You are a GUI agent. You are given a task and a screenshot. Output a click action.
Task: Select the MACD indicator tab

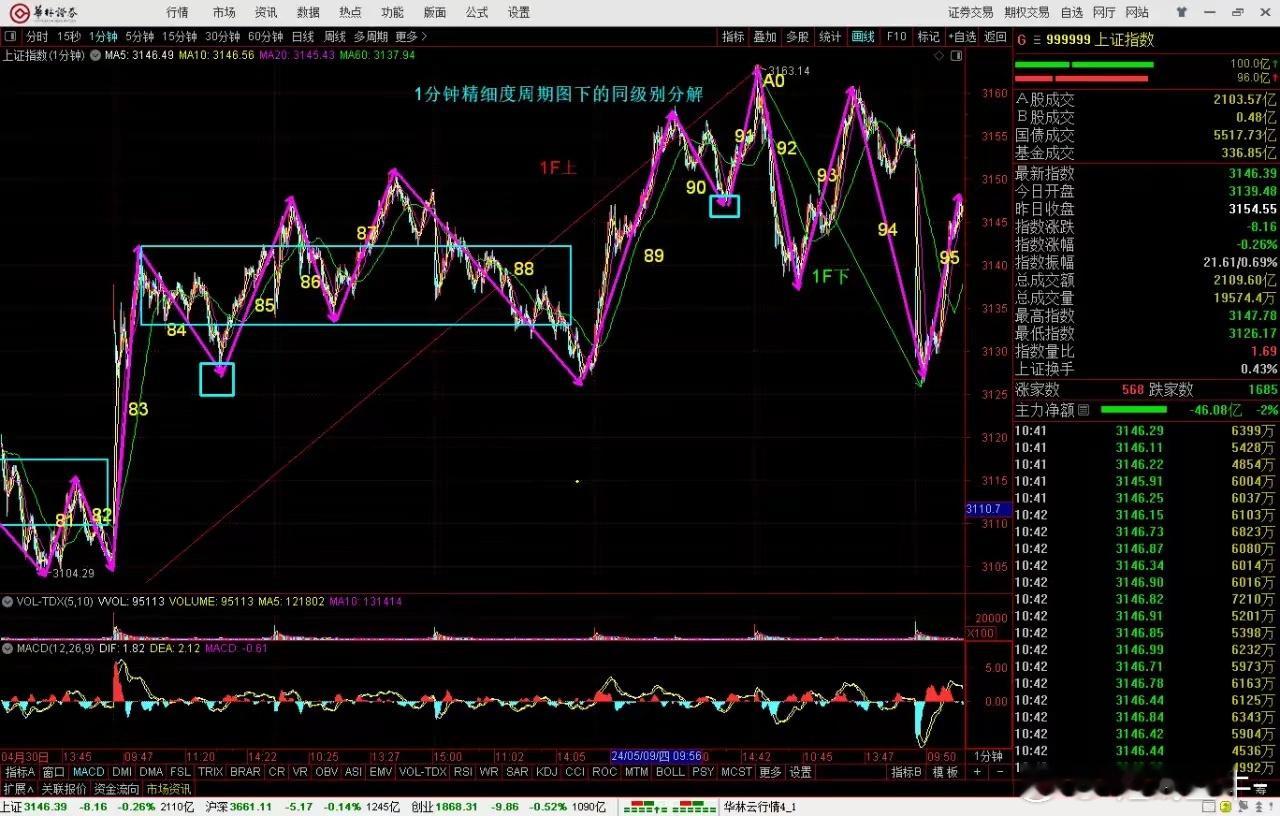click(88, 772)
